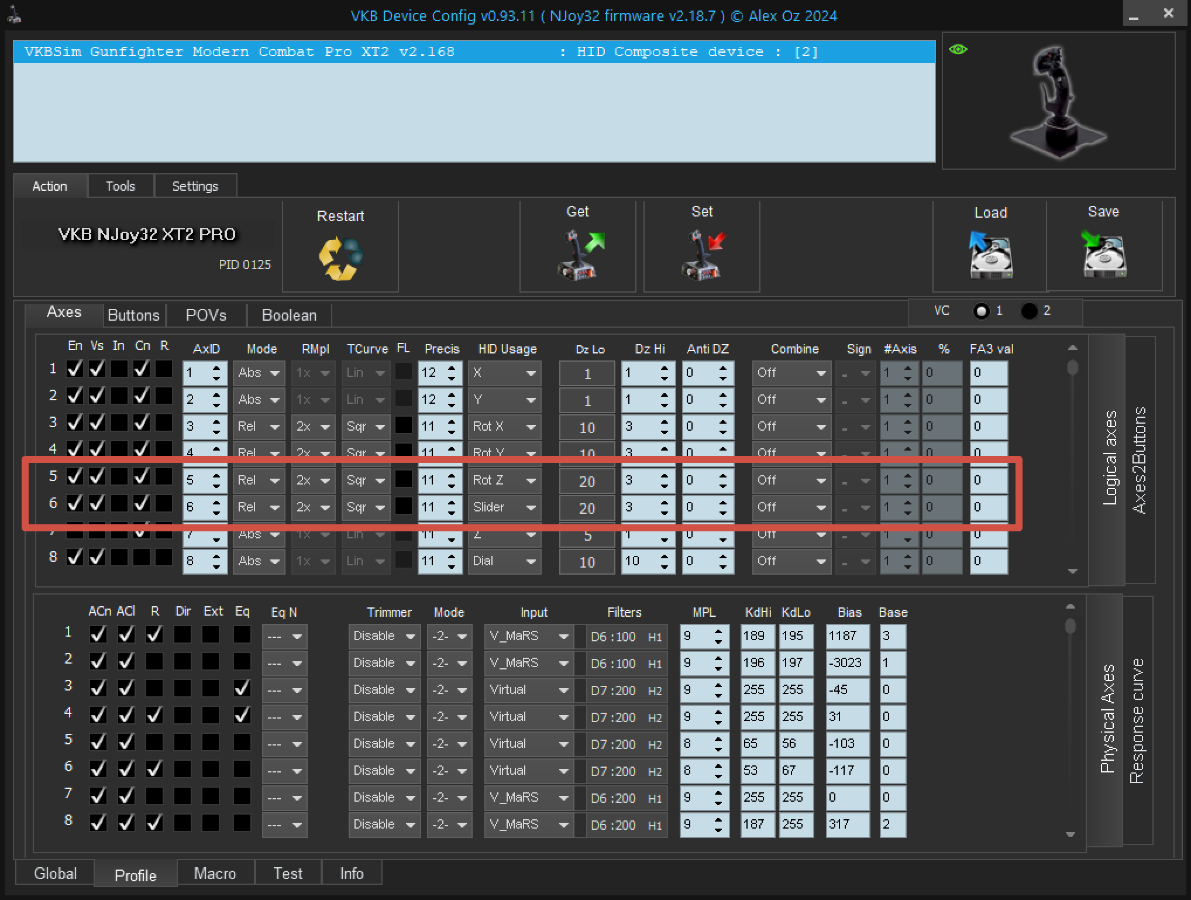Screen dimensions: 1191x900
Task: Click the app icon in title bar
Action: (x=14, y=14)
